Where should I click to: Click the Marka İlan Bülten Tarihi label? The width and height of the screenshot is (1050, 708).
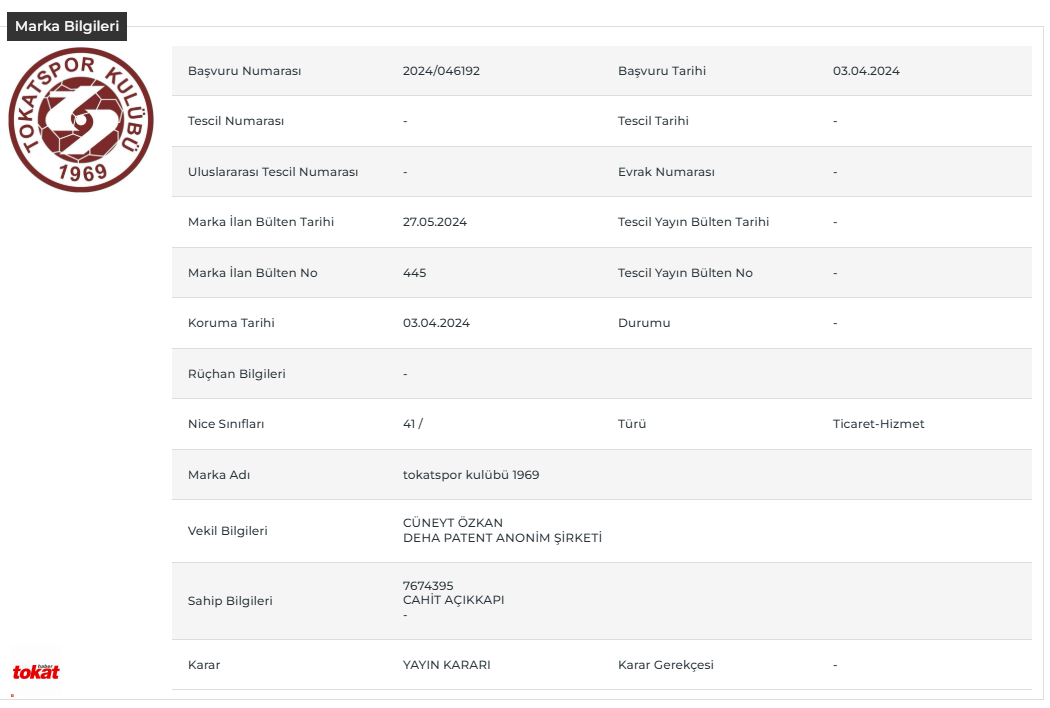pyautogui.click(x=260, y=222)
